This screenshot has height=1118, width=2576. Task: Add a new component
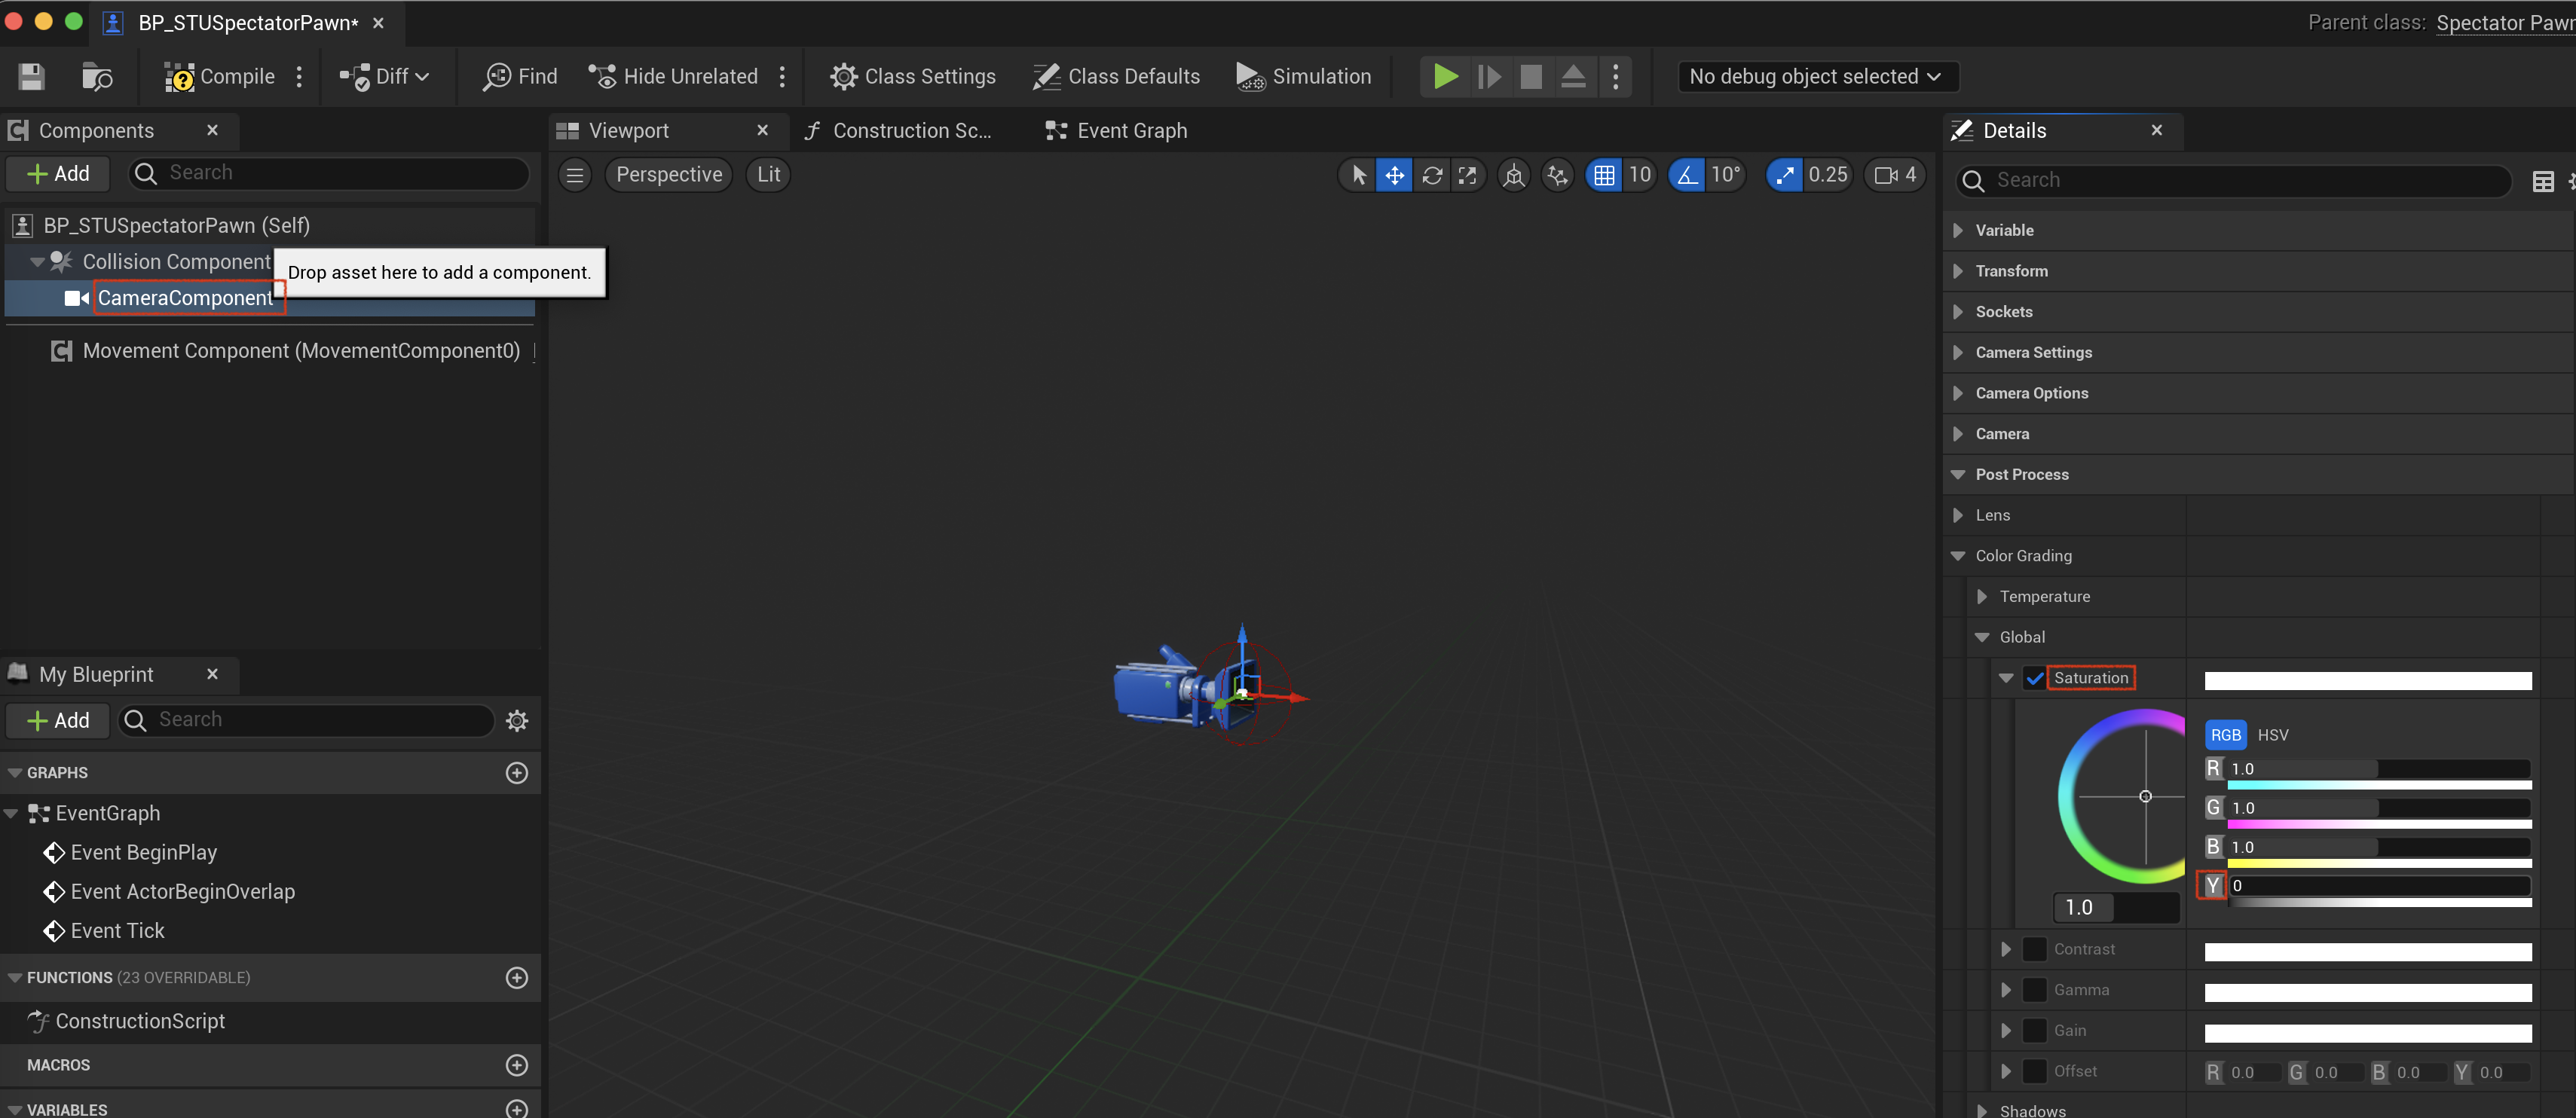click(x=58, y=173)
